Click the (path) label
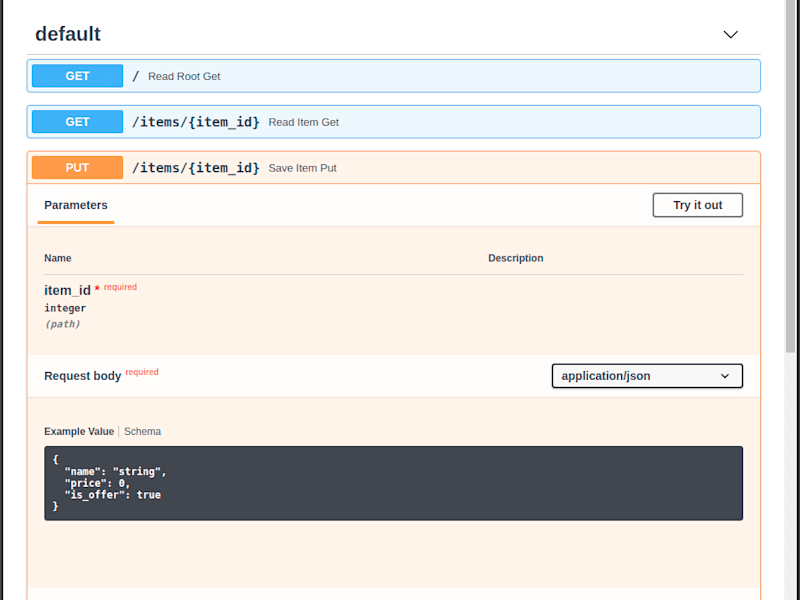Viewport: 800px width, 600px height. pos(62,324)
